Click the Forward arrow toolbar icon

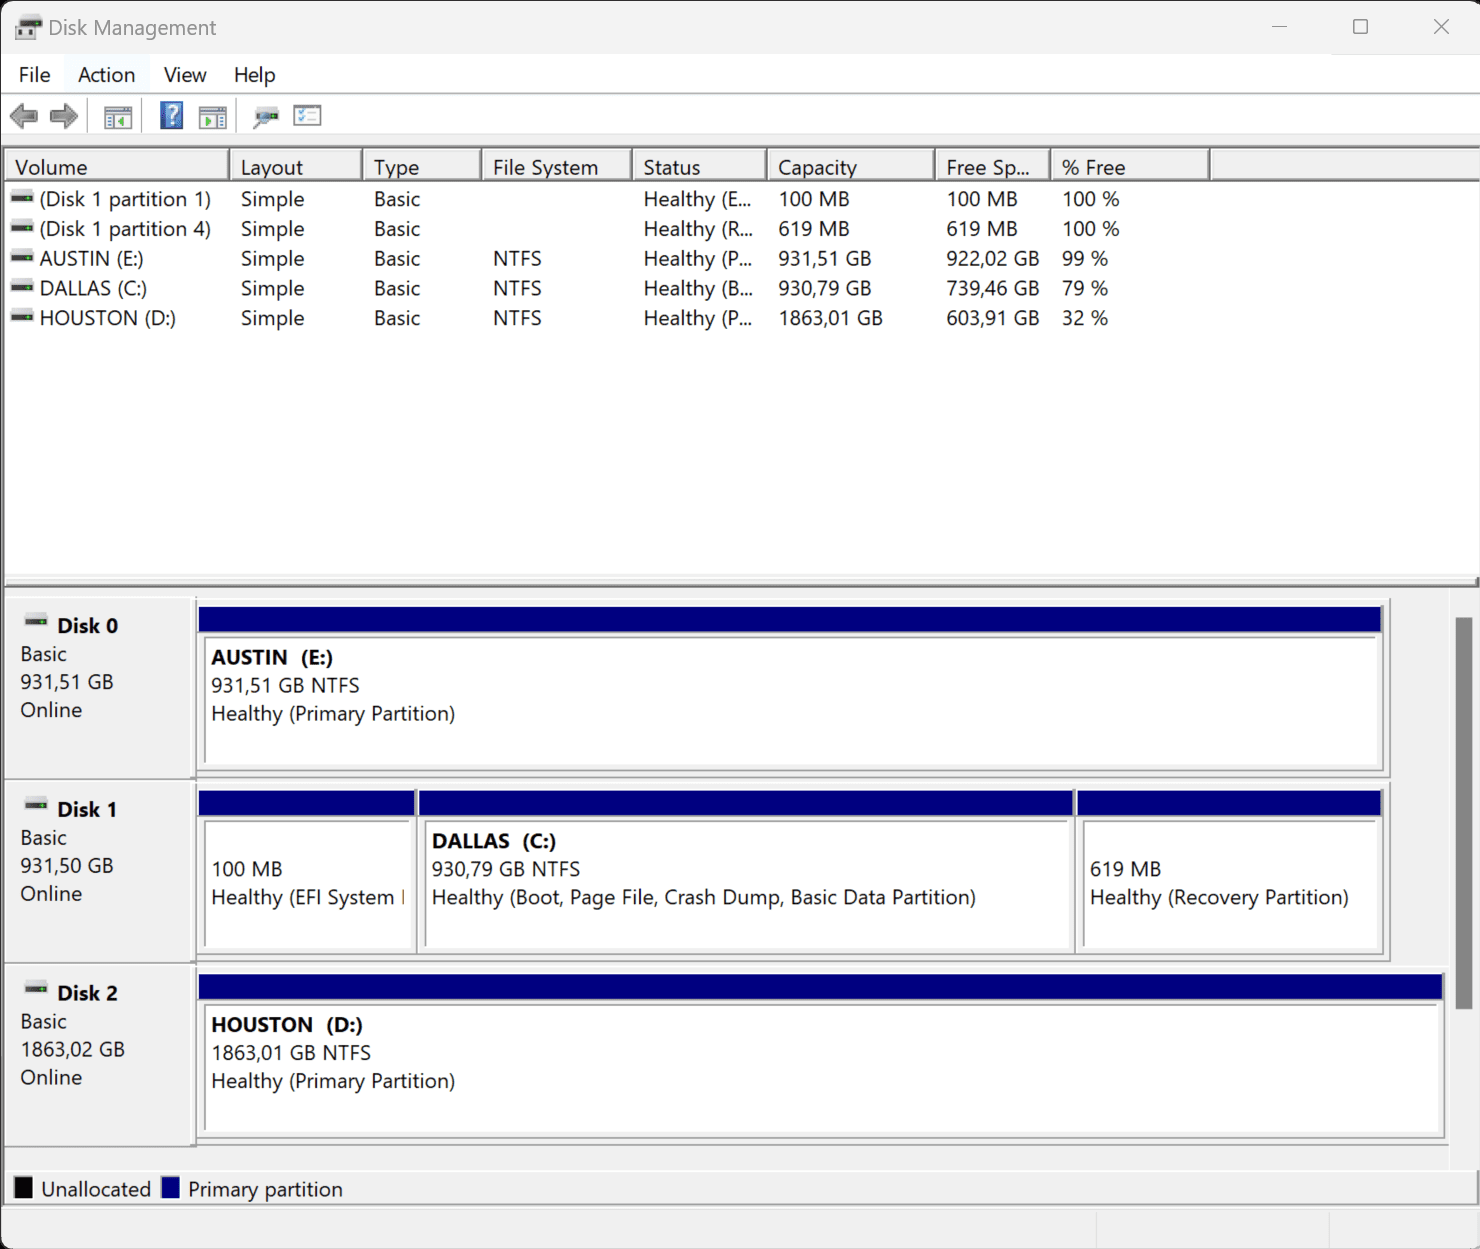(64, 116)
